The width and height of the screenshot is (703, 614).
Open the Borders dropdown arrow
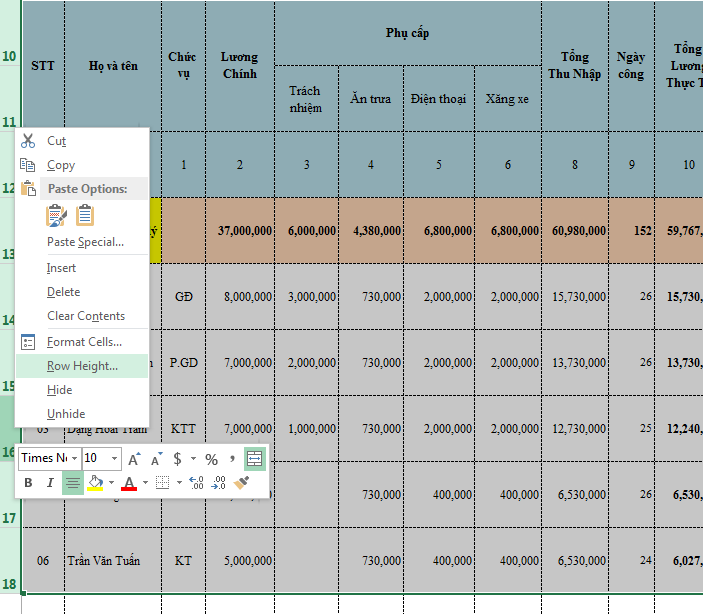point(178,483)
